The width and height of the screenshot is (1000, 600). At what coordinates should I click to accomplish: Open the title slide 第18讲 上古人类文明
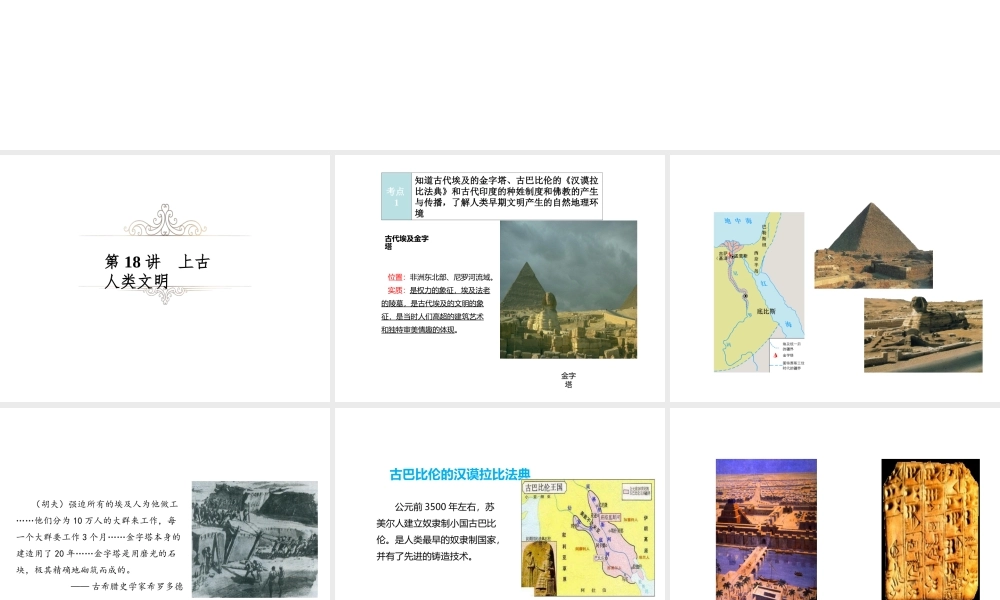point(165,278)
